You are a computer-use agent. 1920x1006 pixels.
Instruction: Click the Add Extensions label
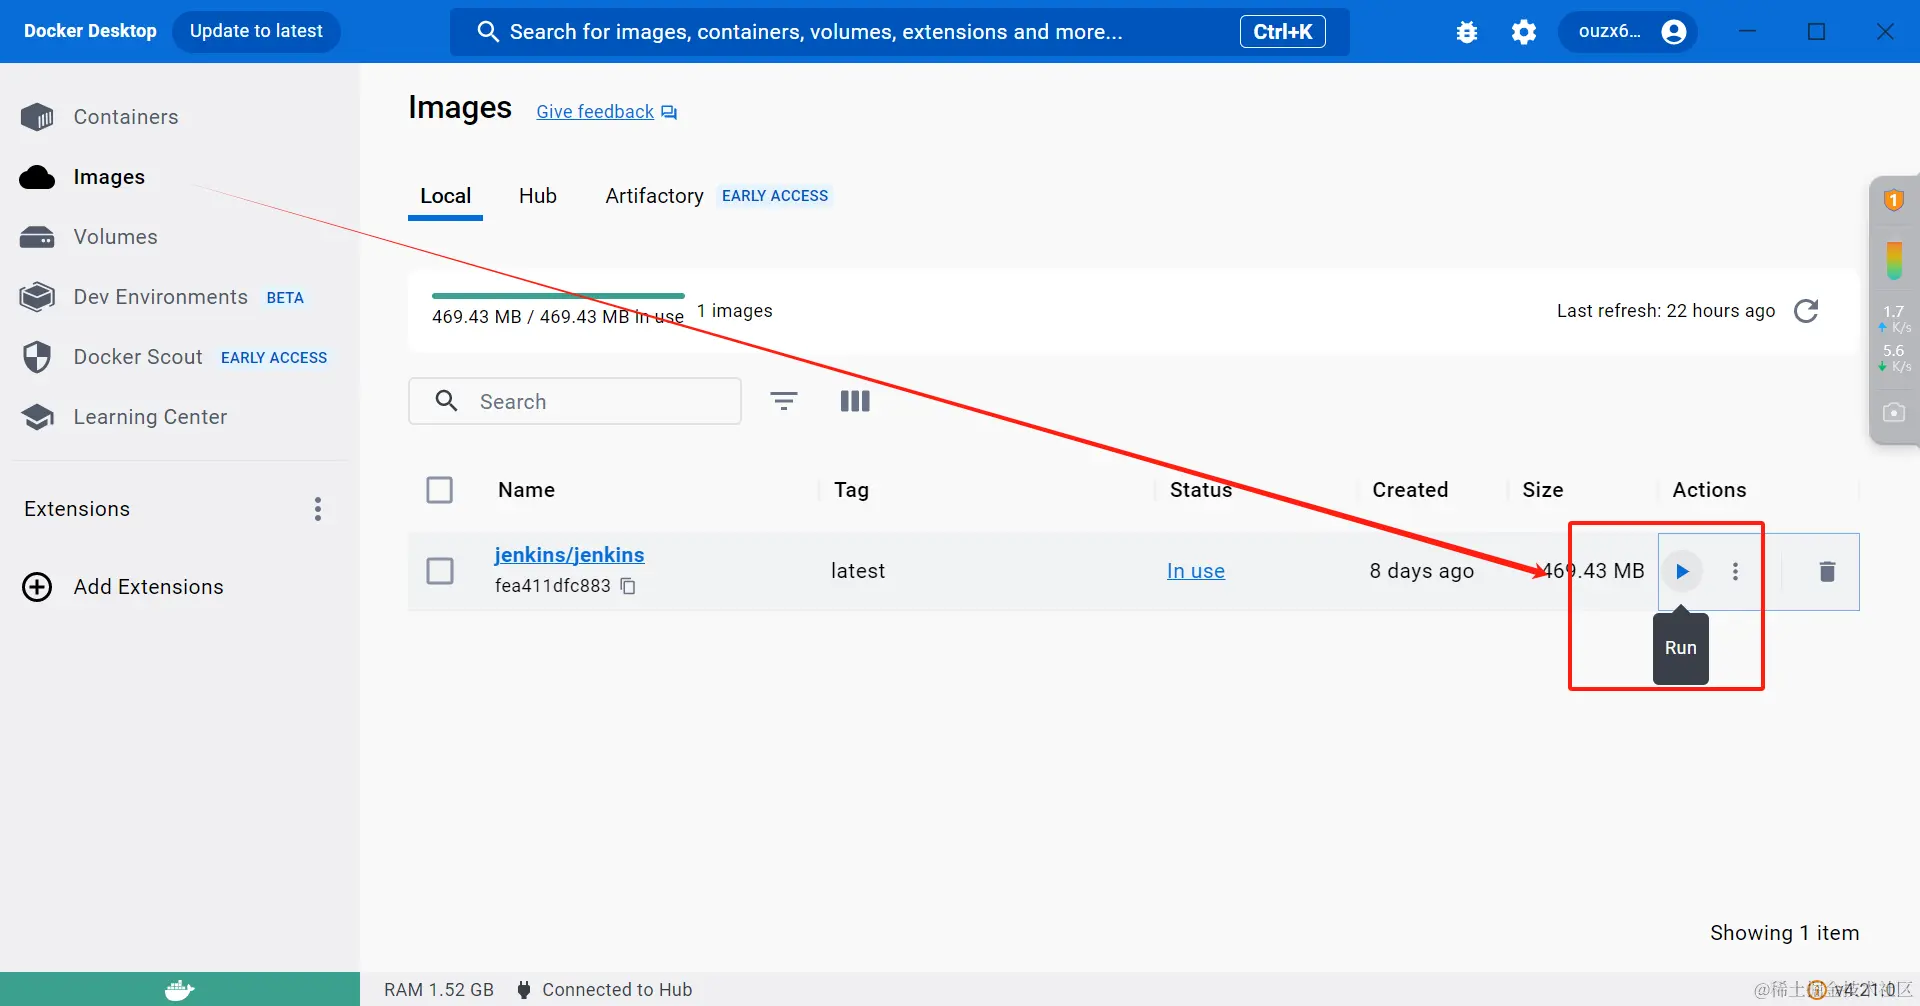(149, 587)
